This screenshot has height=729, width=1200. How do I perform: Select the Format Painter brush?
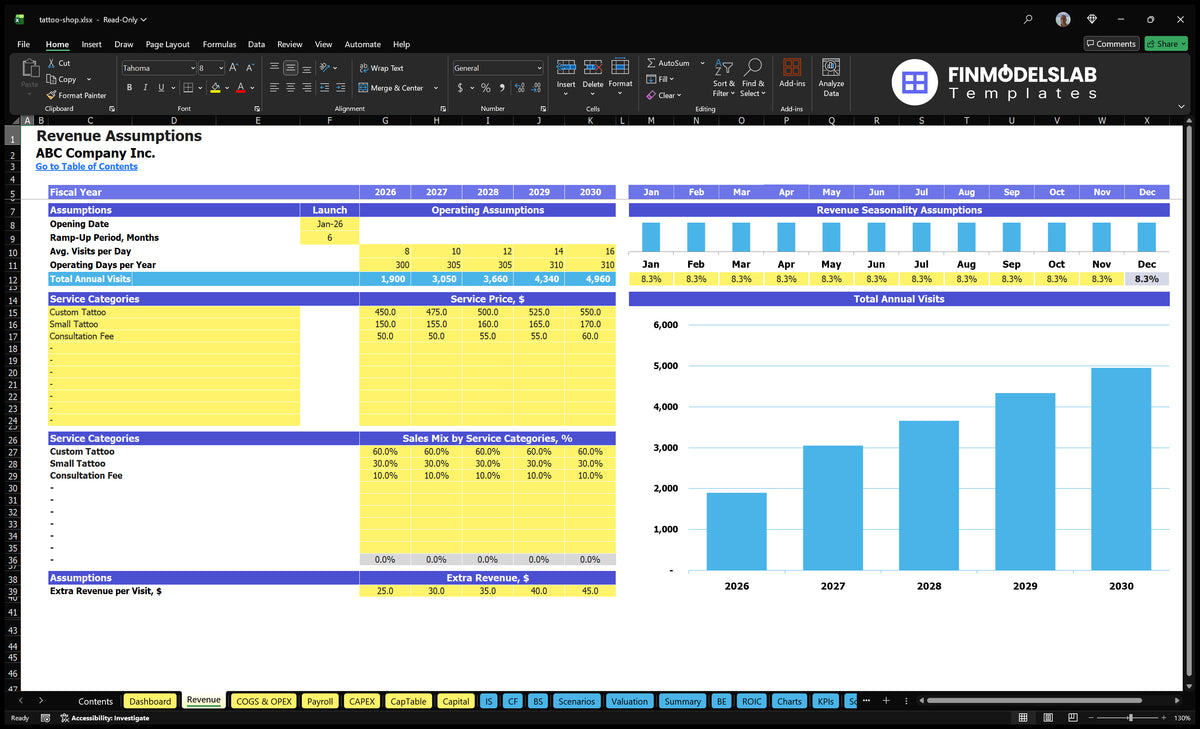(51, 95)
